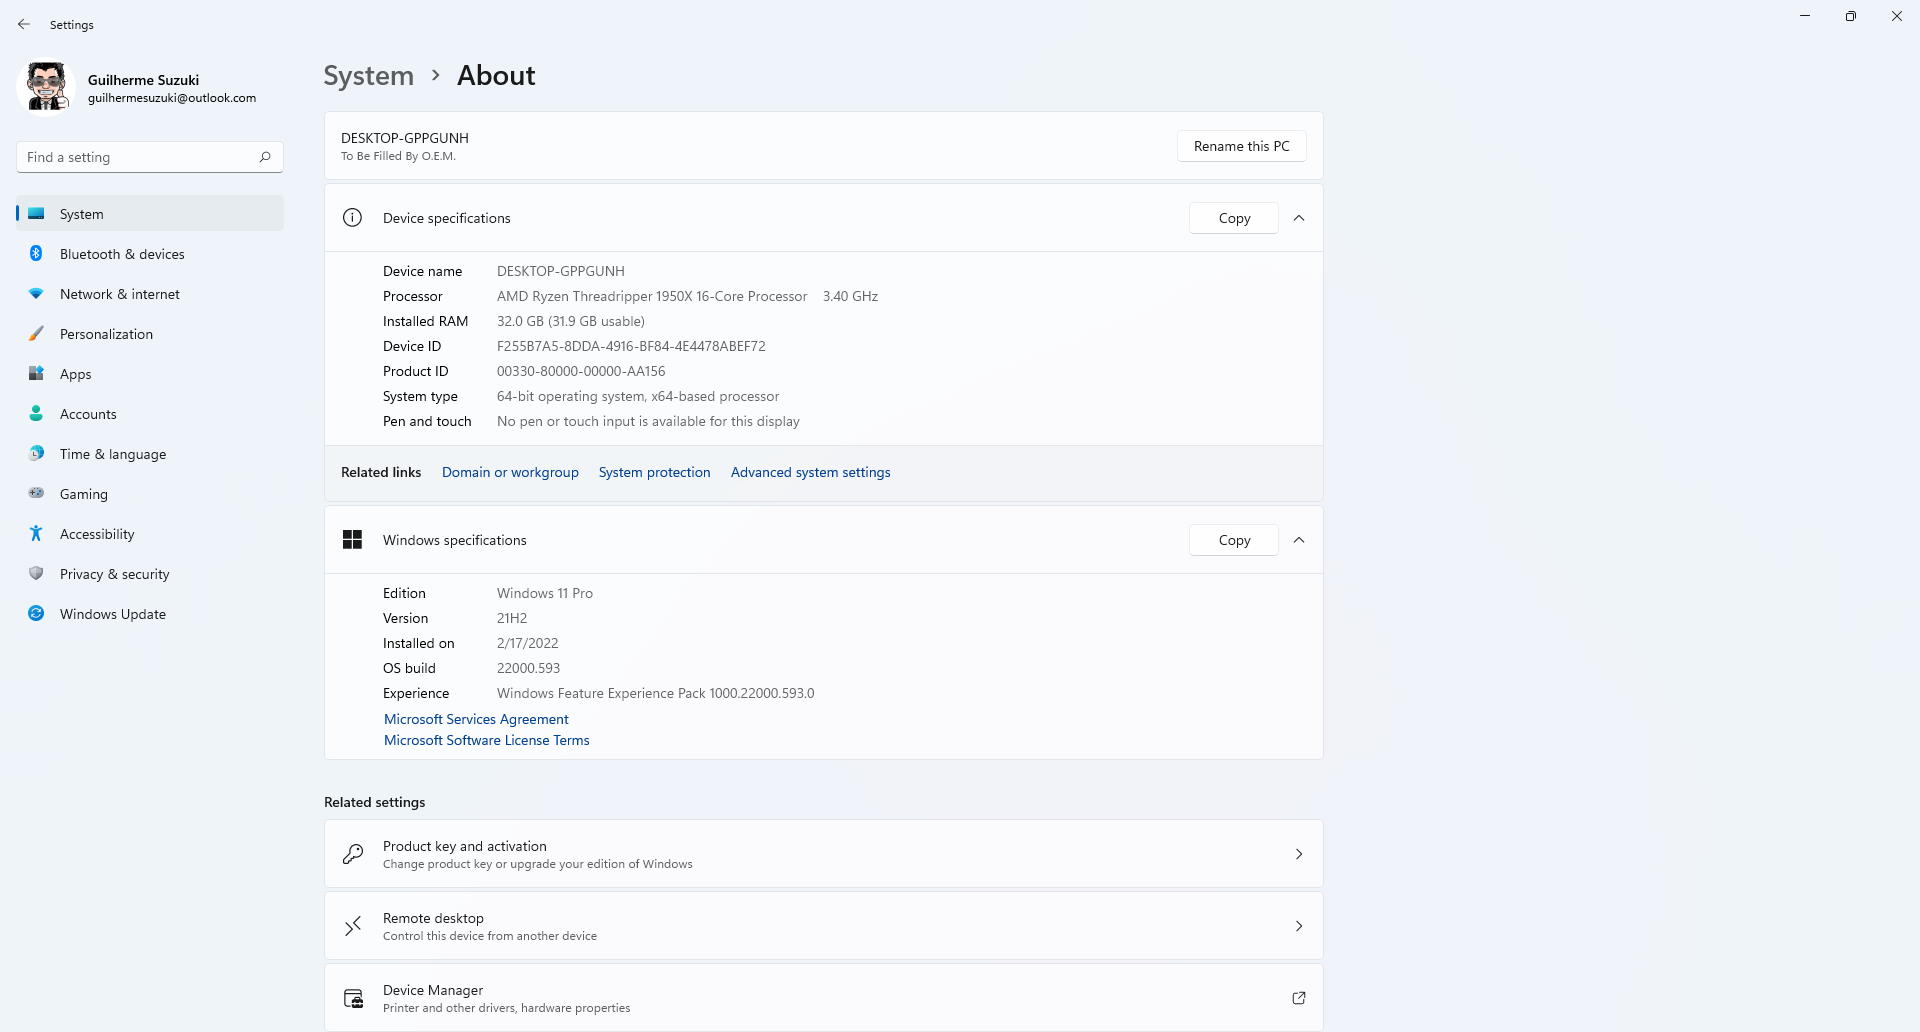Image resolution: width=1920 pixels, height=1032 pixels.
Task: Click the search magnifier icon
Action: tap(265, 157)
